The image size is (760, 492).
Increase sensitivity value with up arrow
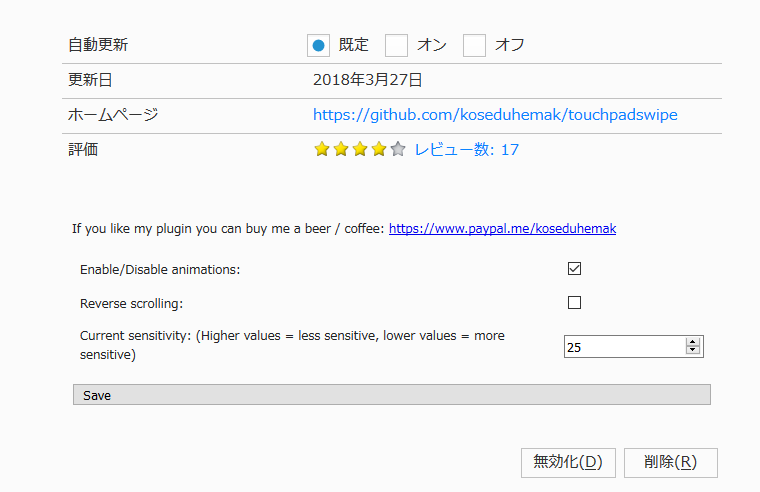pyautogui.click(x=693, y=342)
